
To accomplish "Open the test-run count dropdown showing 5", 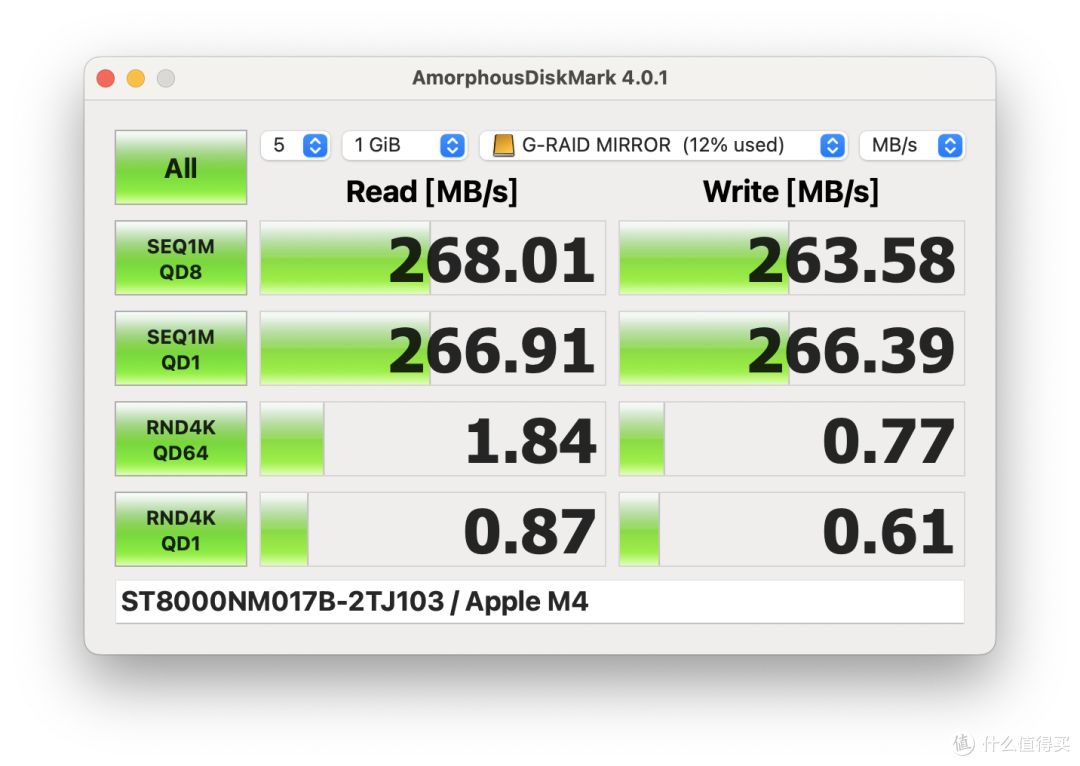I will pyautogui.click(x=295, y=145).
